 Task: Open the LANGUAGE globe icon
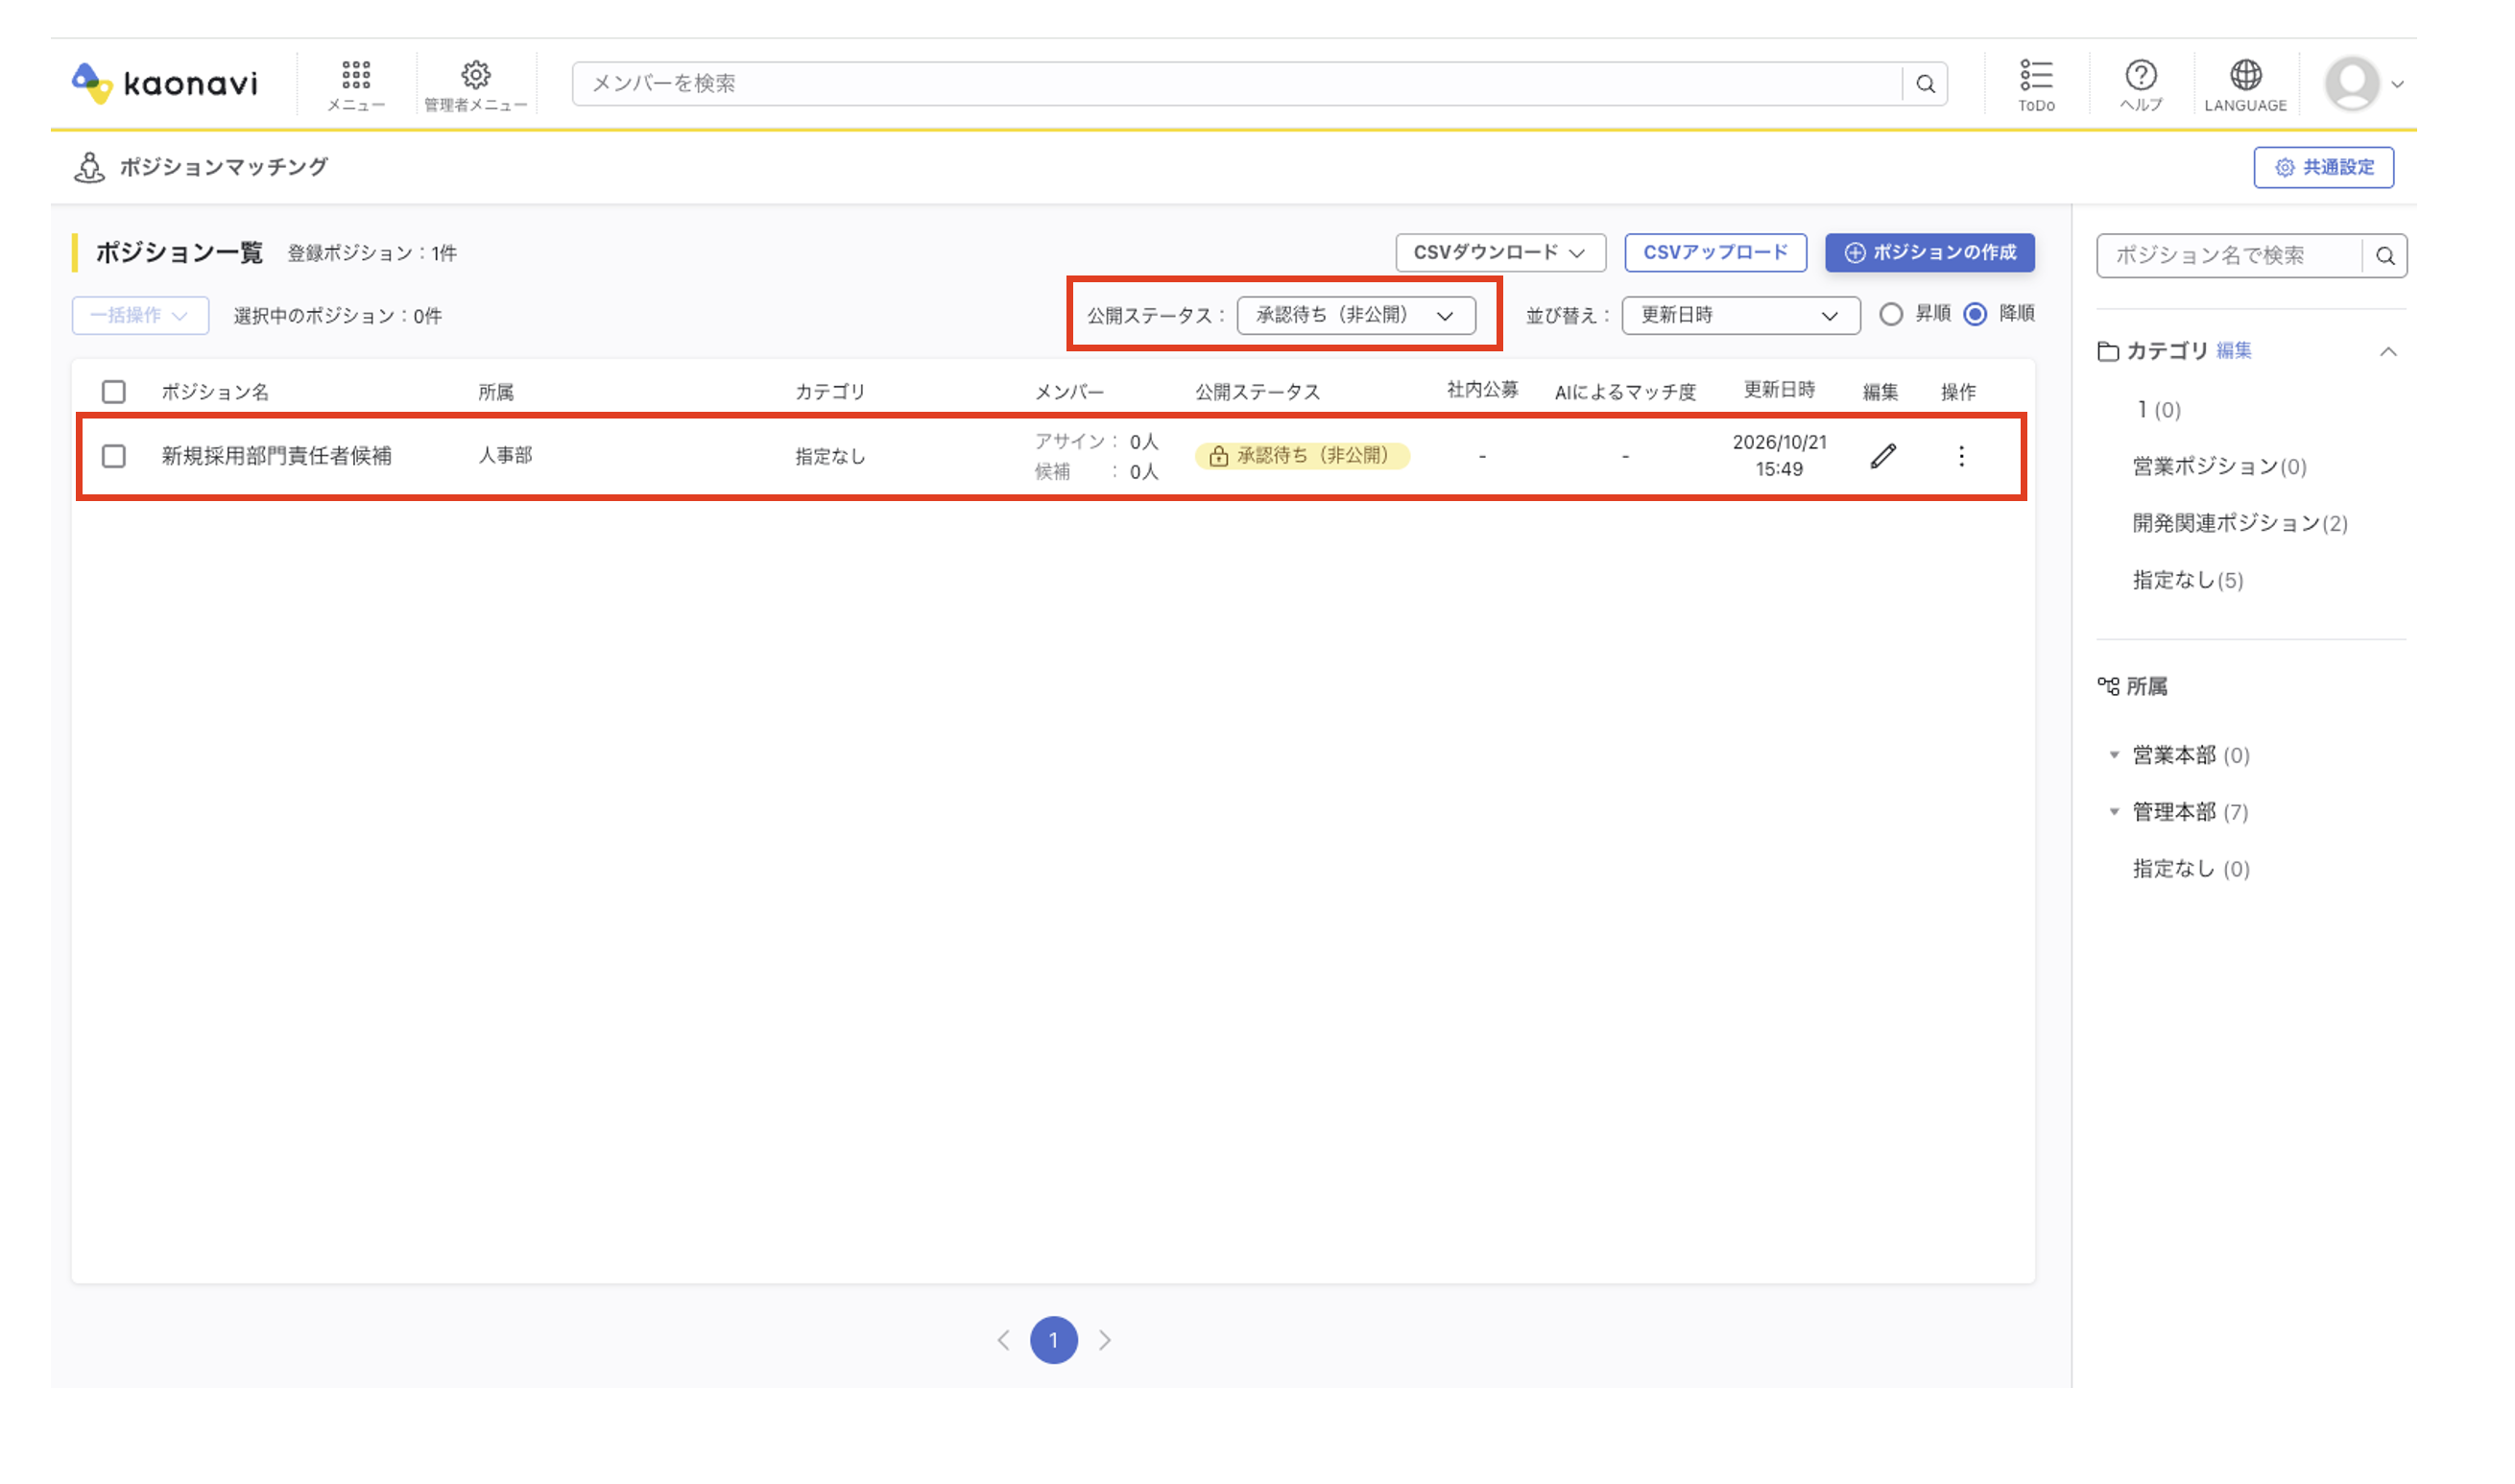[2245, 75]
